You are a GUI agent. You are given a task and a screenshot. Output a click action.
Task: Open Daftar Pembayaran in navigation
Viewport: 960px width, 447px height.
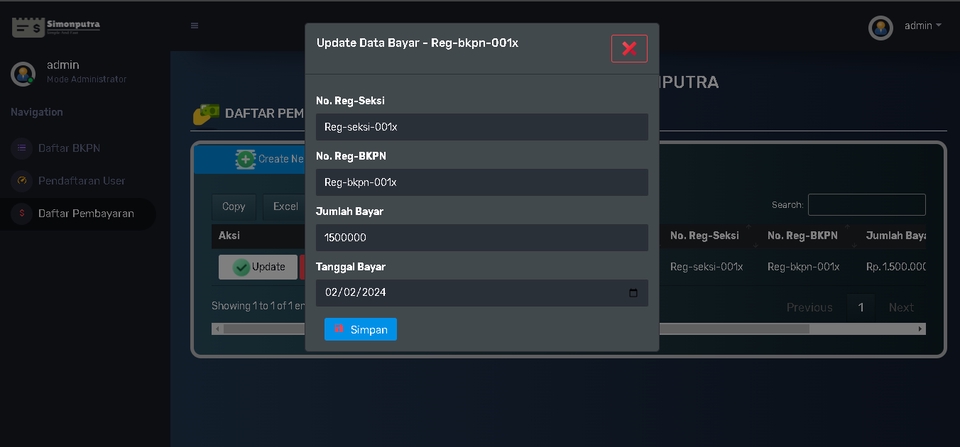78,214
